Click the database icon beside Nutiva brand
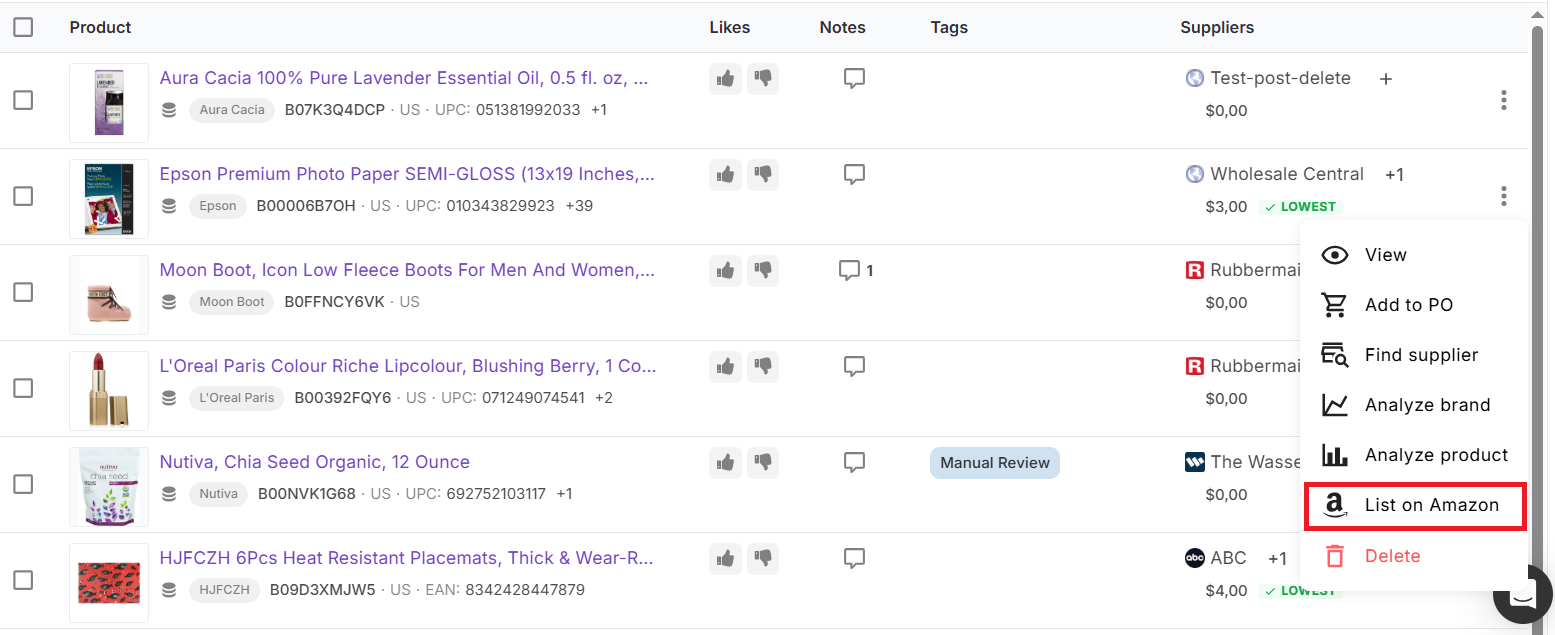The width and height of the screenshot is (1555, 635). tap(169, 494)
